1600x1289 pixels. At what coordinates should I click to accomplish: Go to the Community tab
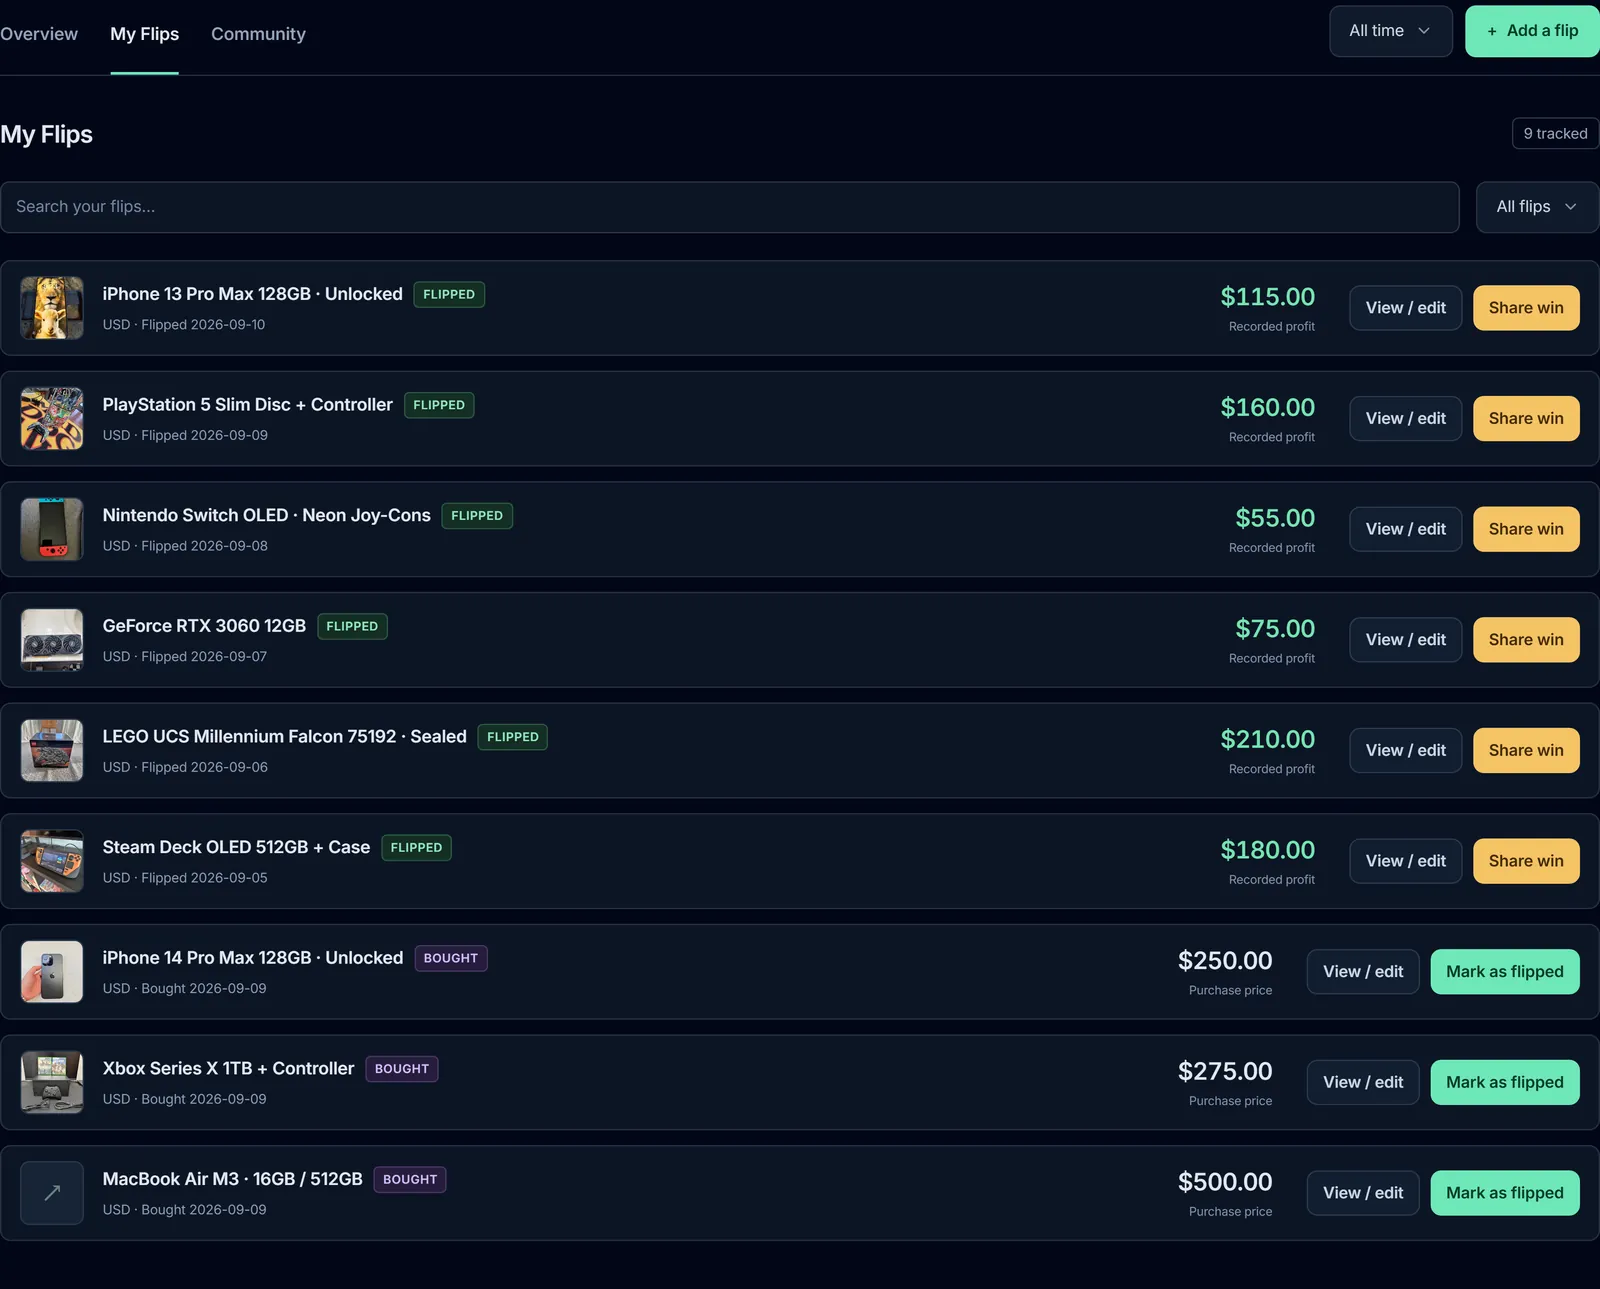[x=258, y=34]
